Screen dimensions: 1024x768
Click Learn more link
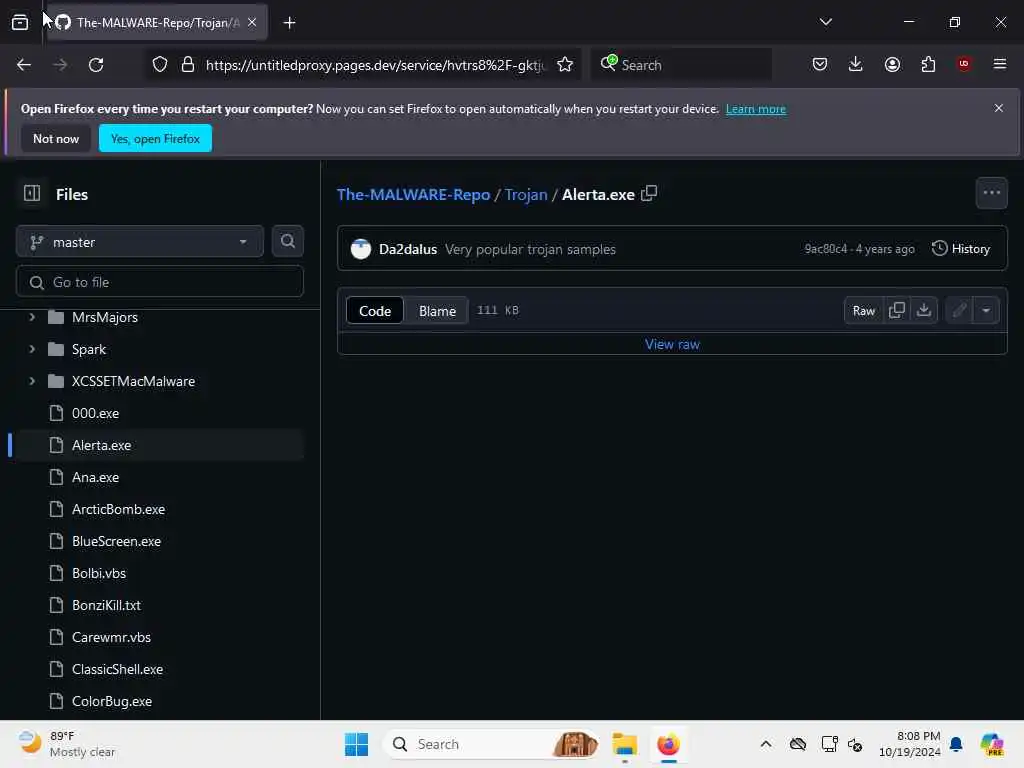click(x=756, y=109)
